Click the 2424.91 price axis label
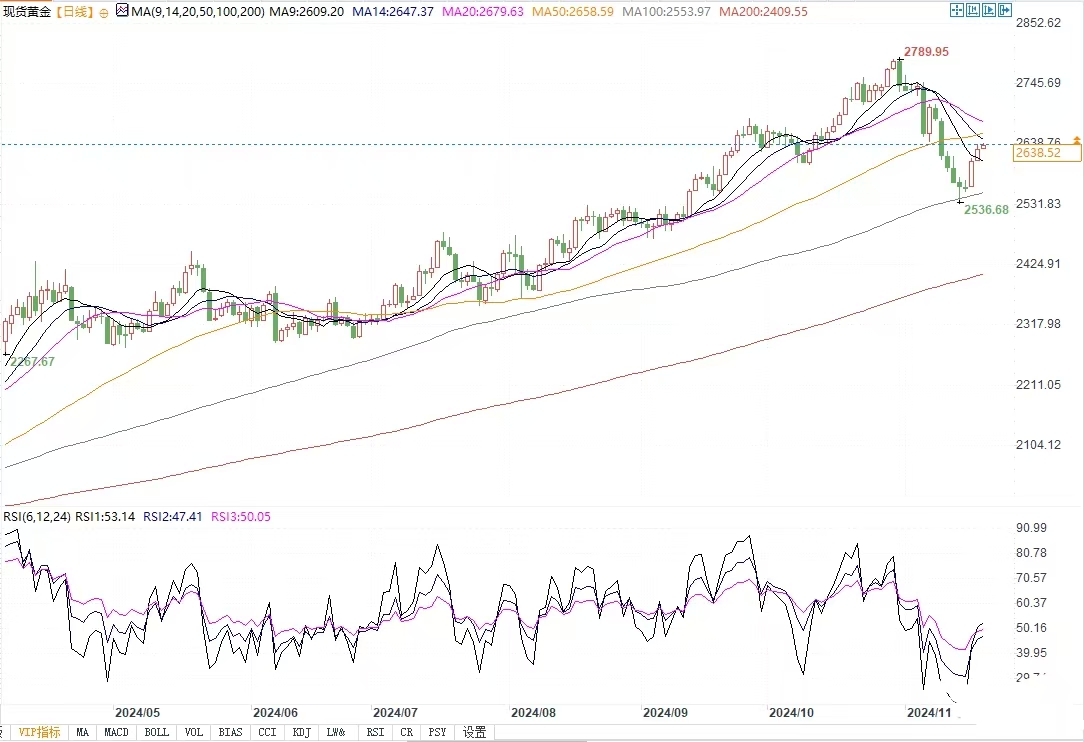 (1038, 263)
